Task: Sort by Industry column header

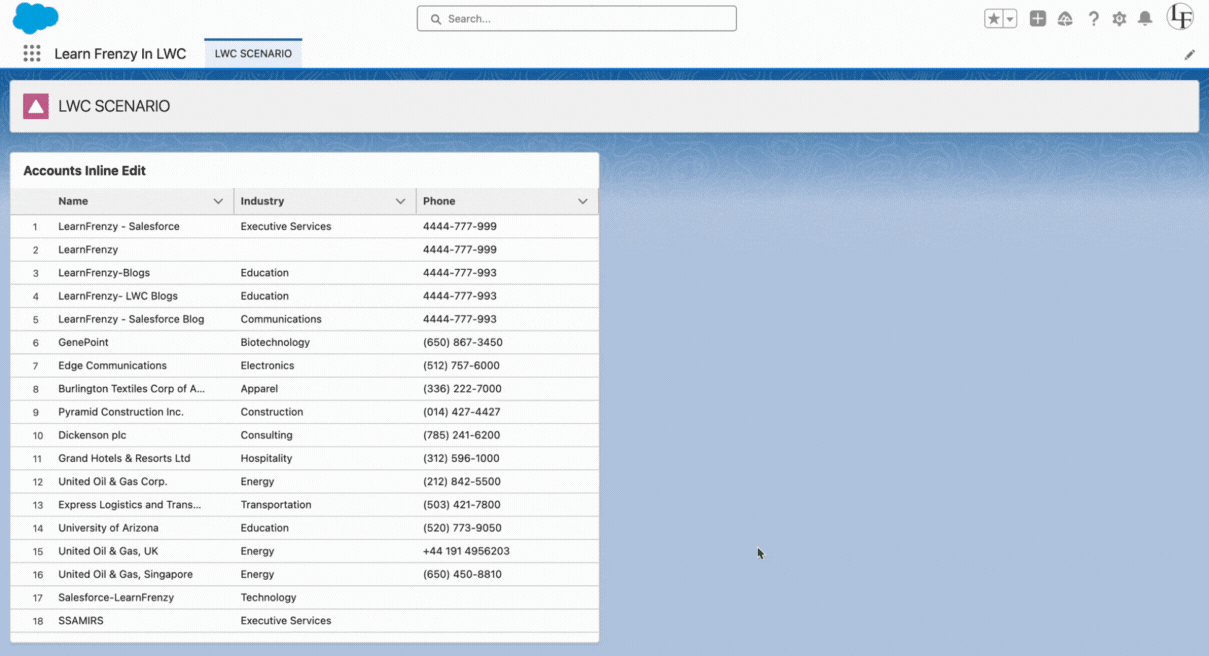Action: click(x=262, y=201)
